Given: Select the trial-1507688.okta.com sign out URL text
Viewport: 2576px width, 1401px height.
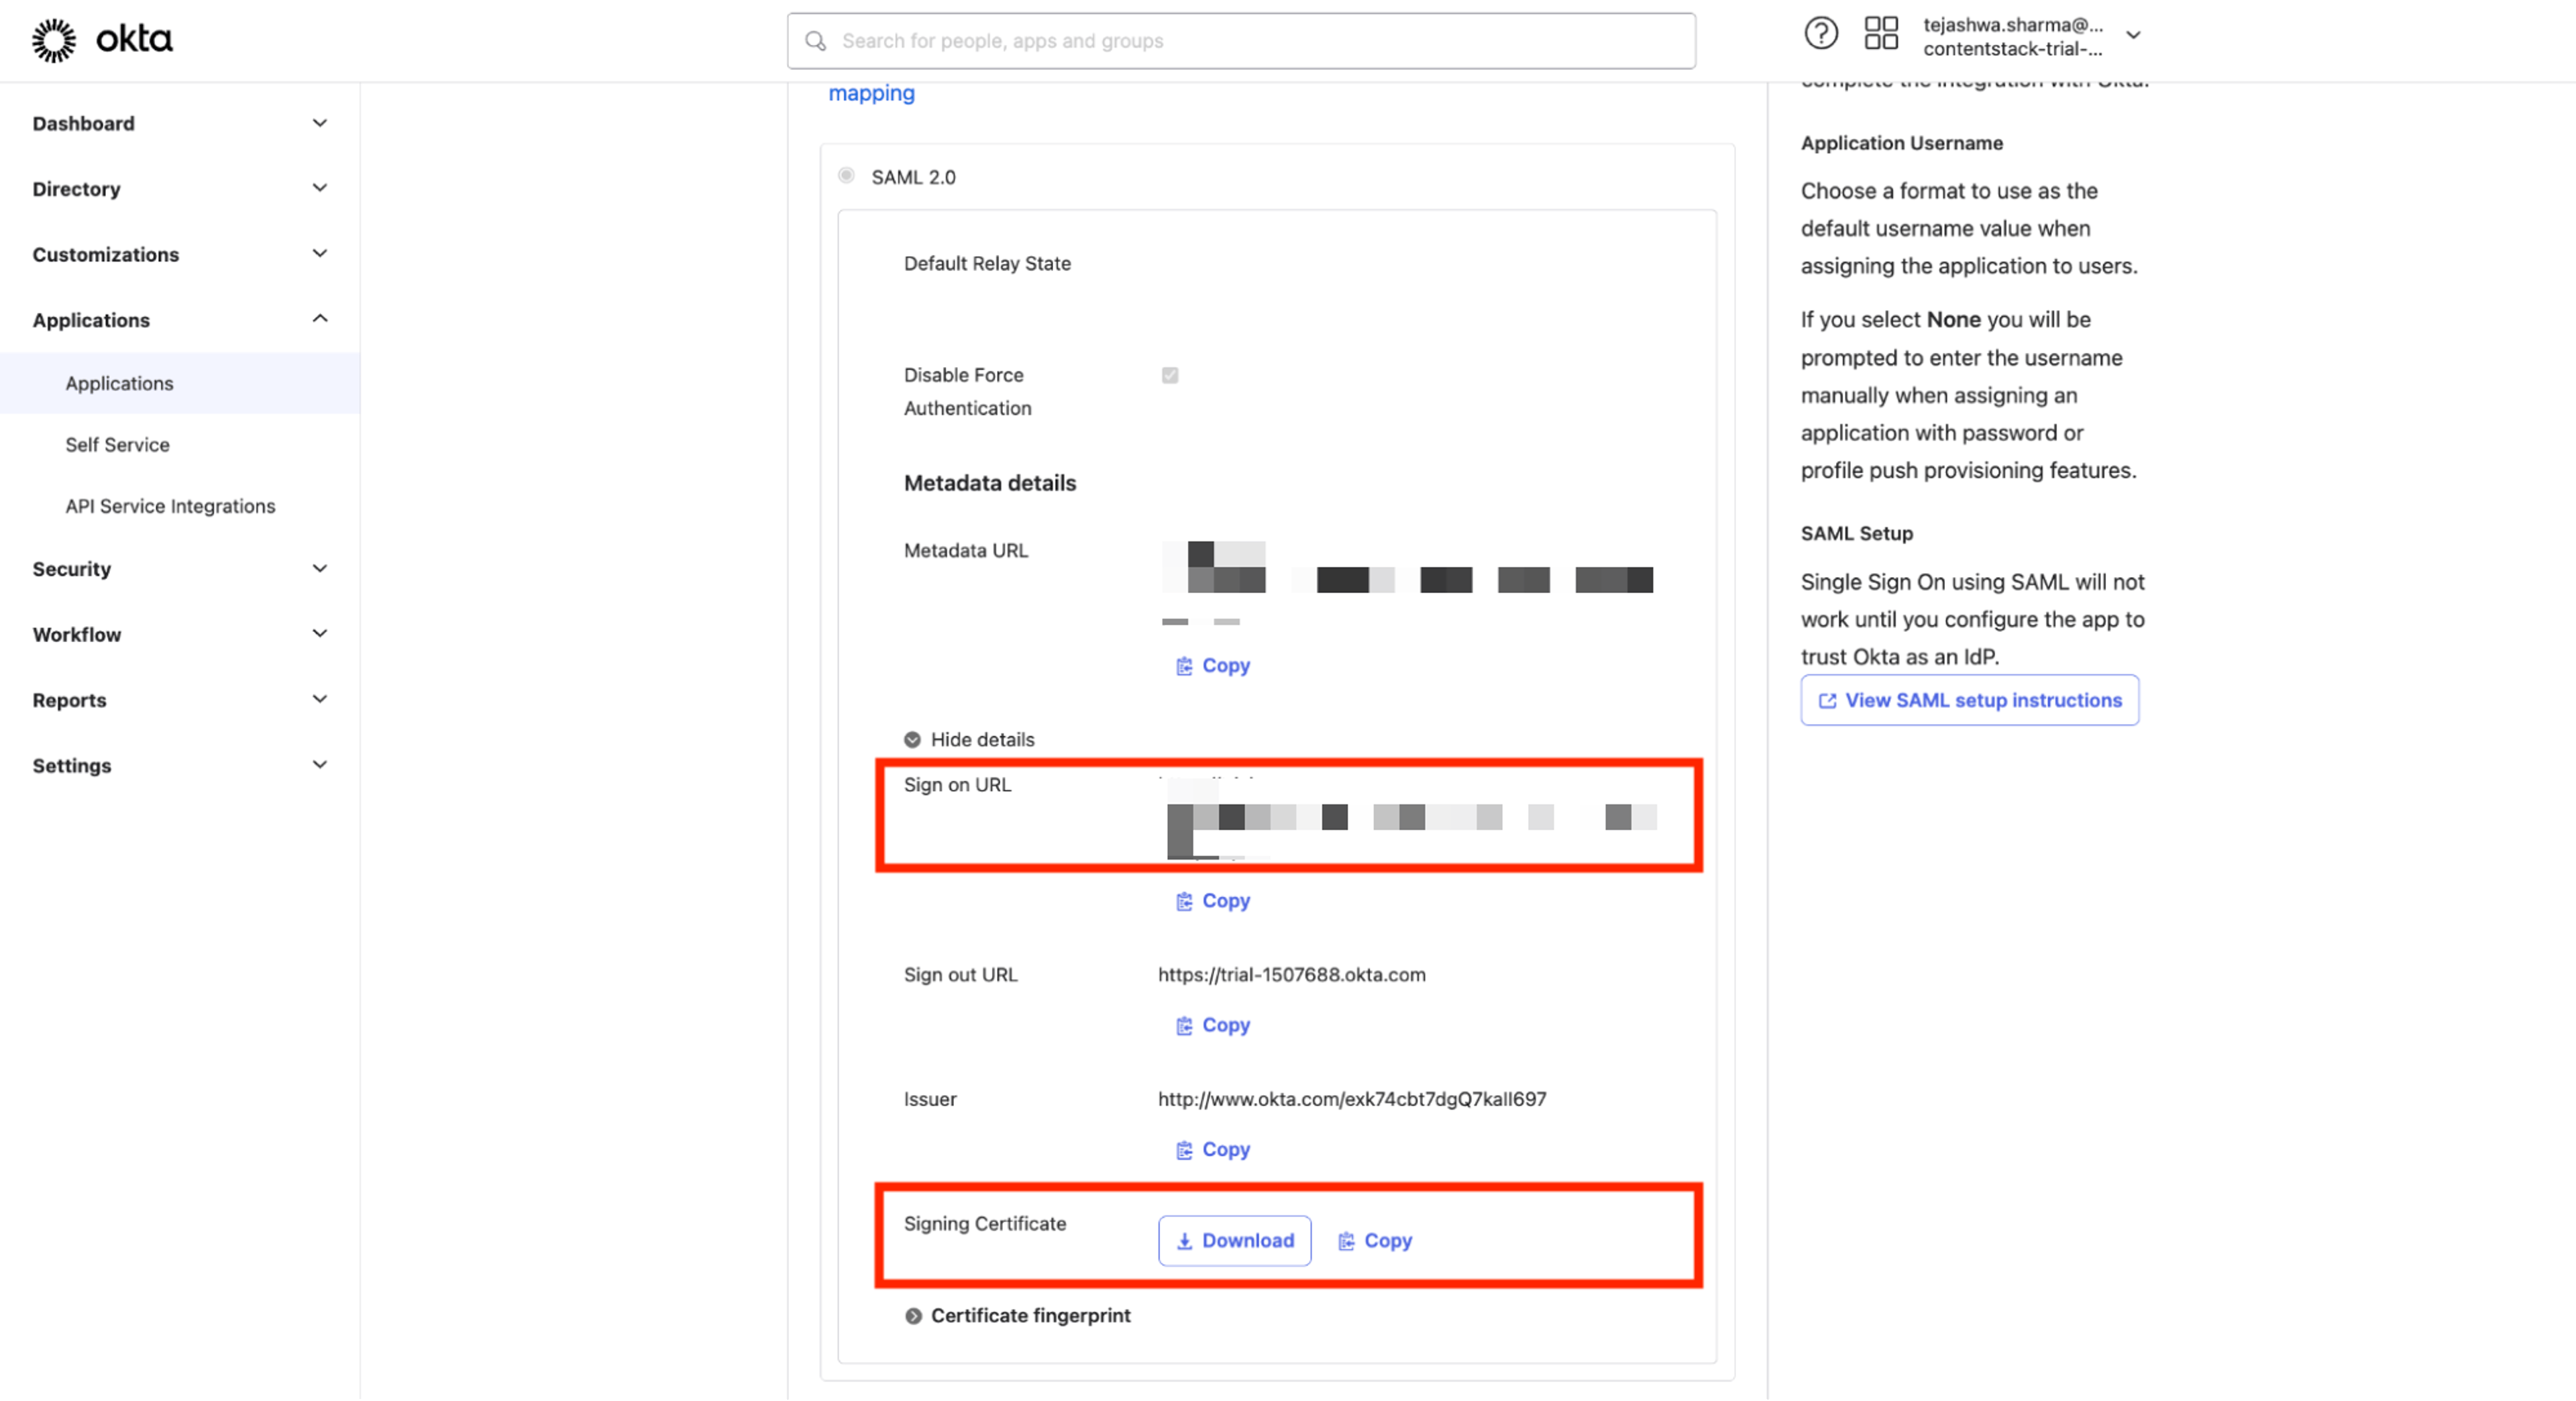Looking at the screenshot, I should pyautogui.click(x=1291, y=975).
